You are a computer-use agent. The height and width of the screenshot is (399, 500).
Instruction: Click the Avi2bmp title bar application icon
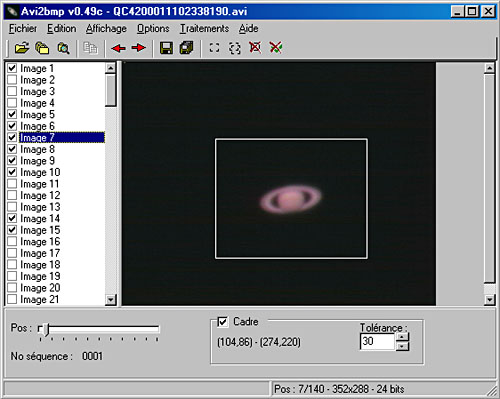click(12, 12)
